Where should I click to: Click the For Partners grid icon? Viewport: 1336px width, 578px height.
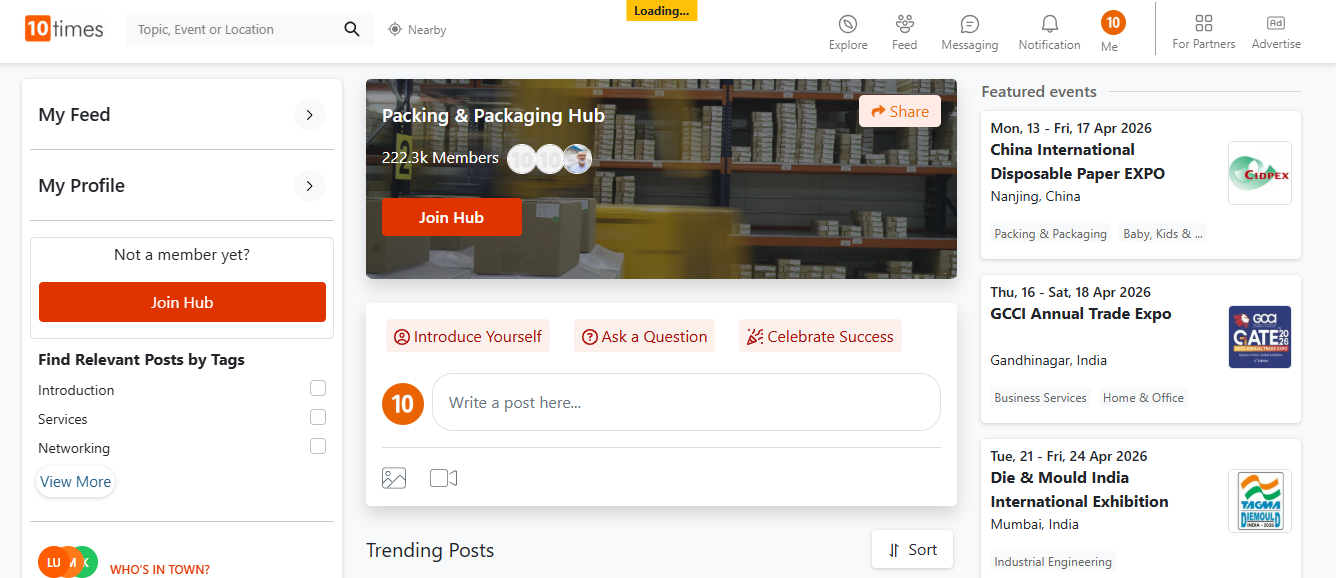point(1203,24)
